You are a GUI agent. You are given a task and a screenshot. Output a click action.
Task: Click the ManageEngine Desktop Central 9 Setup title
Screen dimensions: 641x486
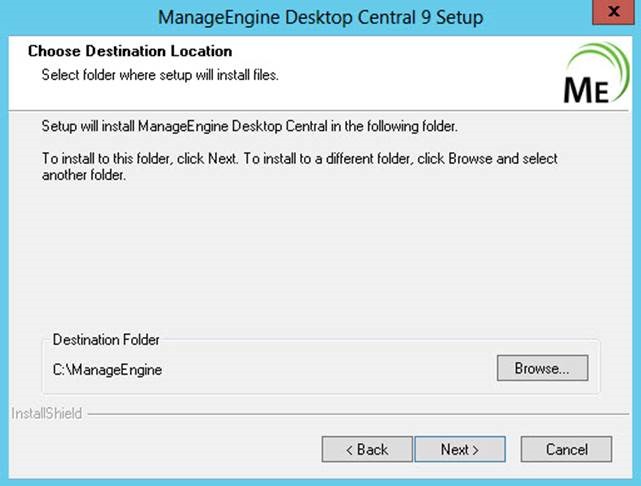[320, 18]
